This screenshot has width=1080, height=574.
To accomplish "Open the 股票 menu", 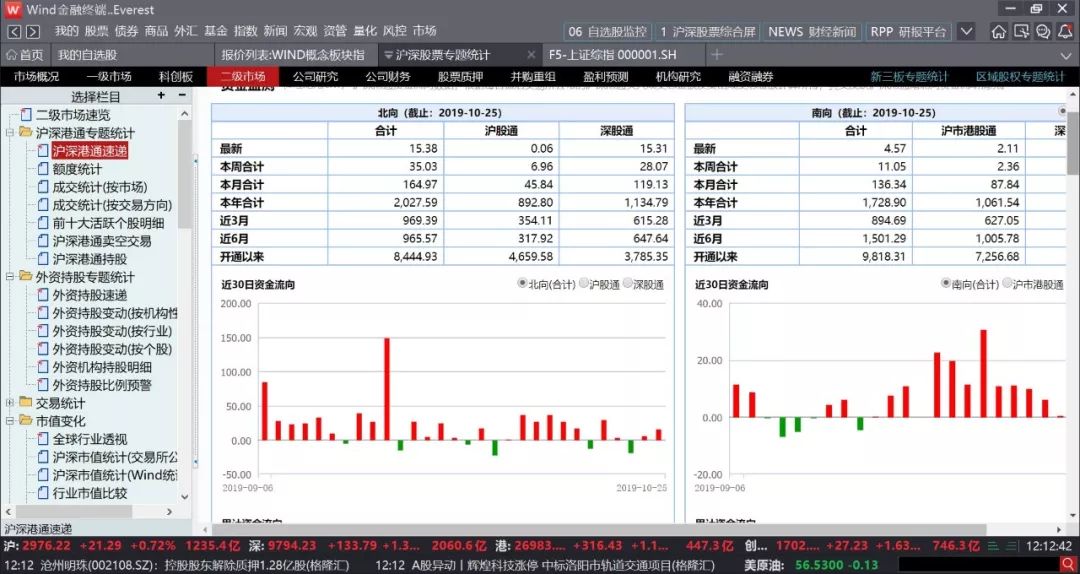I will (96, 31).
